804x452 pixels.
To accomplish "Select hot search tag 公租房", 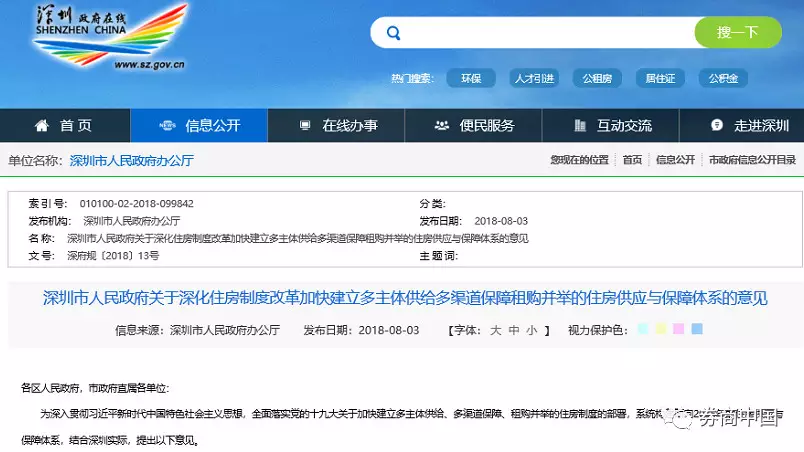I will [x=597, y=78].
